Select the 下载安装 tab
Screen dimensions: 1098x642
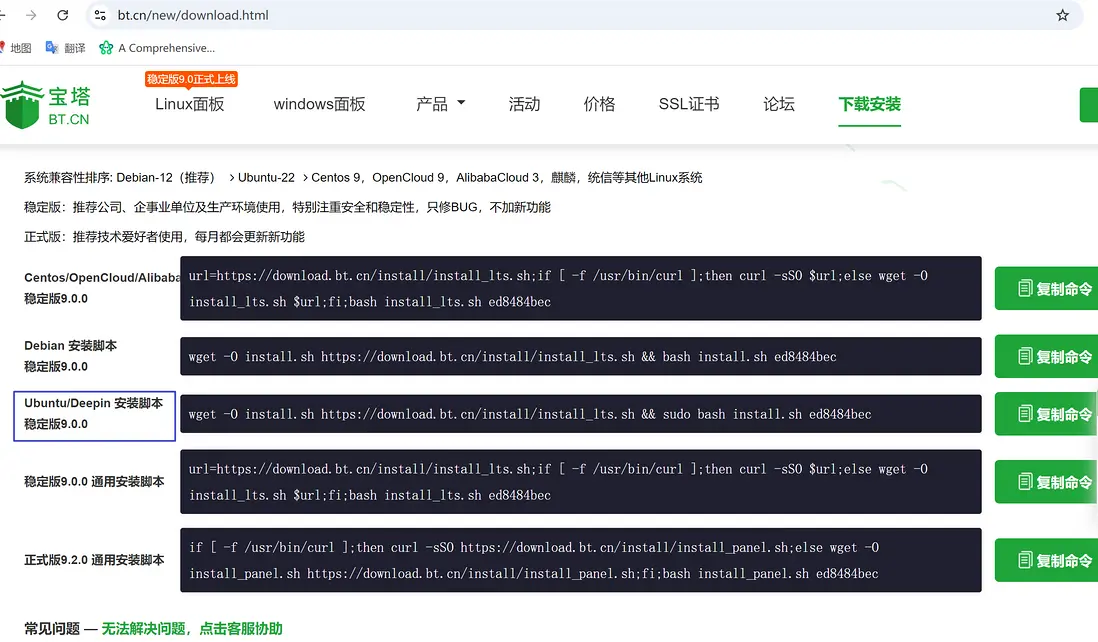tap(869, 104)
